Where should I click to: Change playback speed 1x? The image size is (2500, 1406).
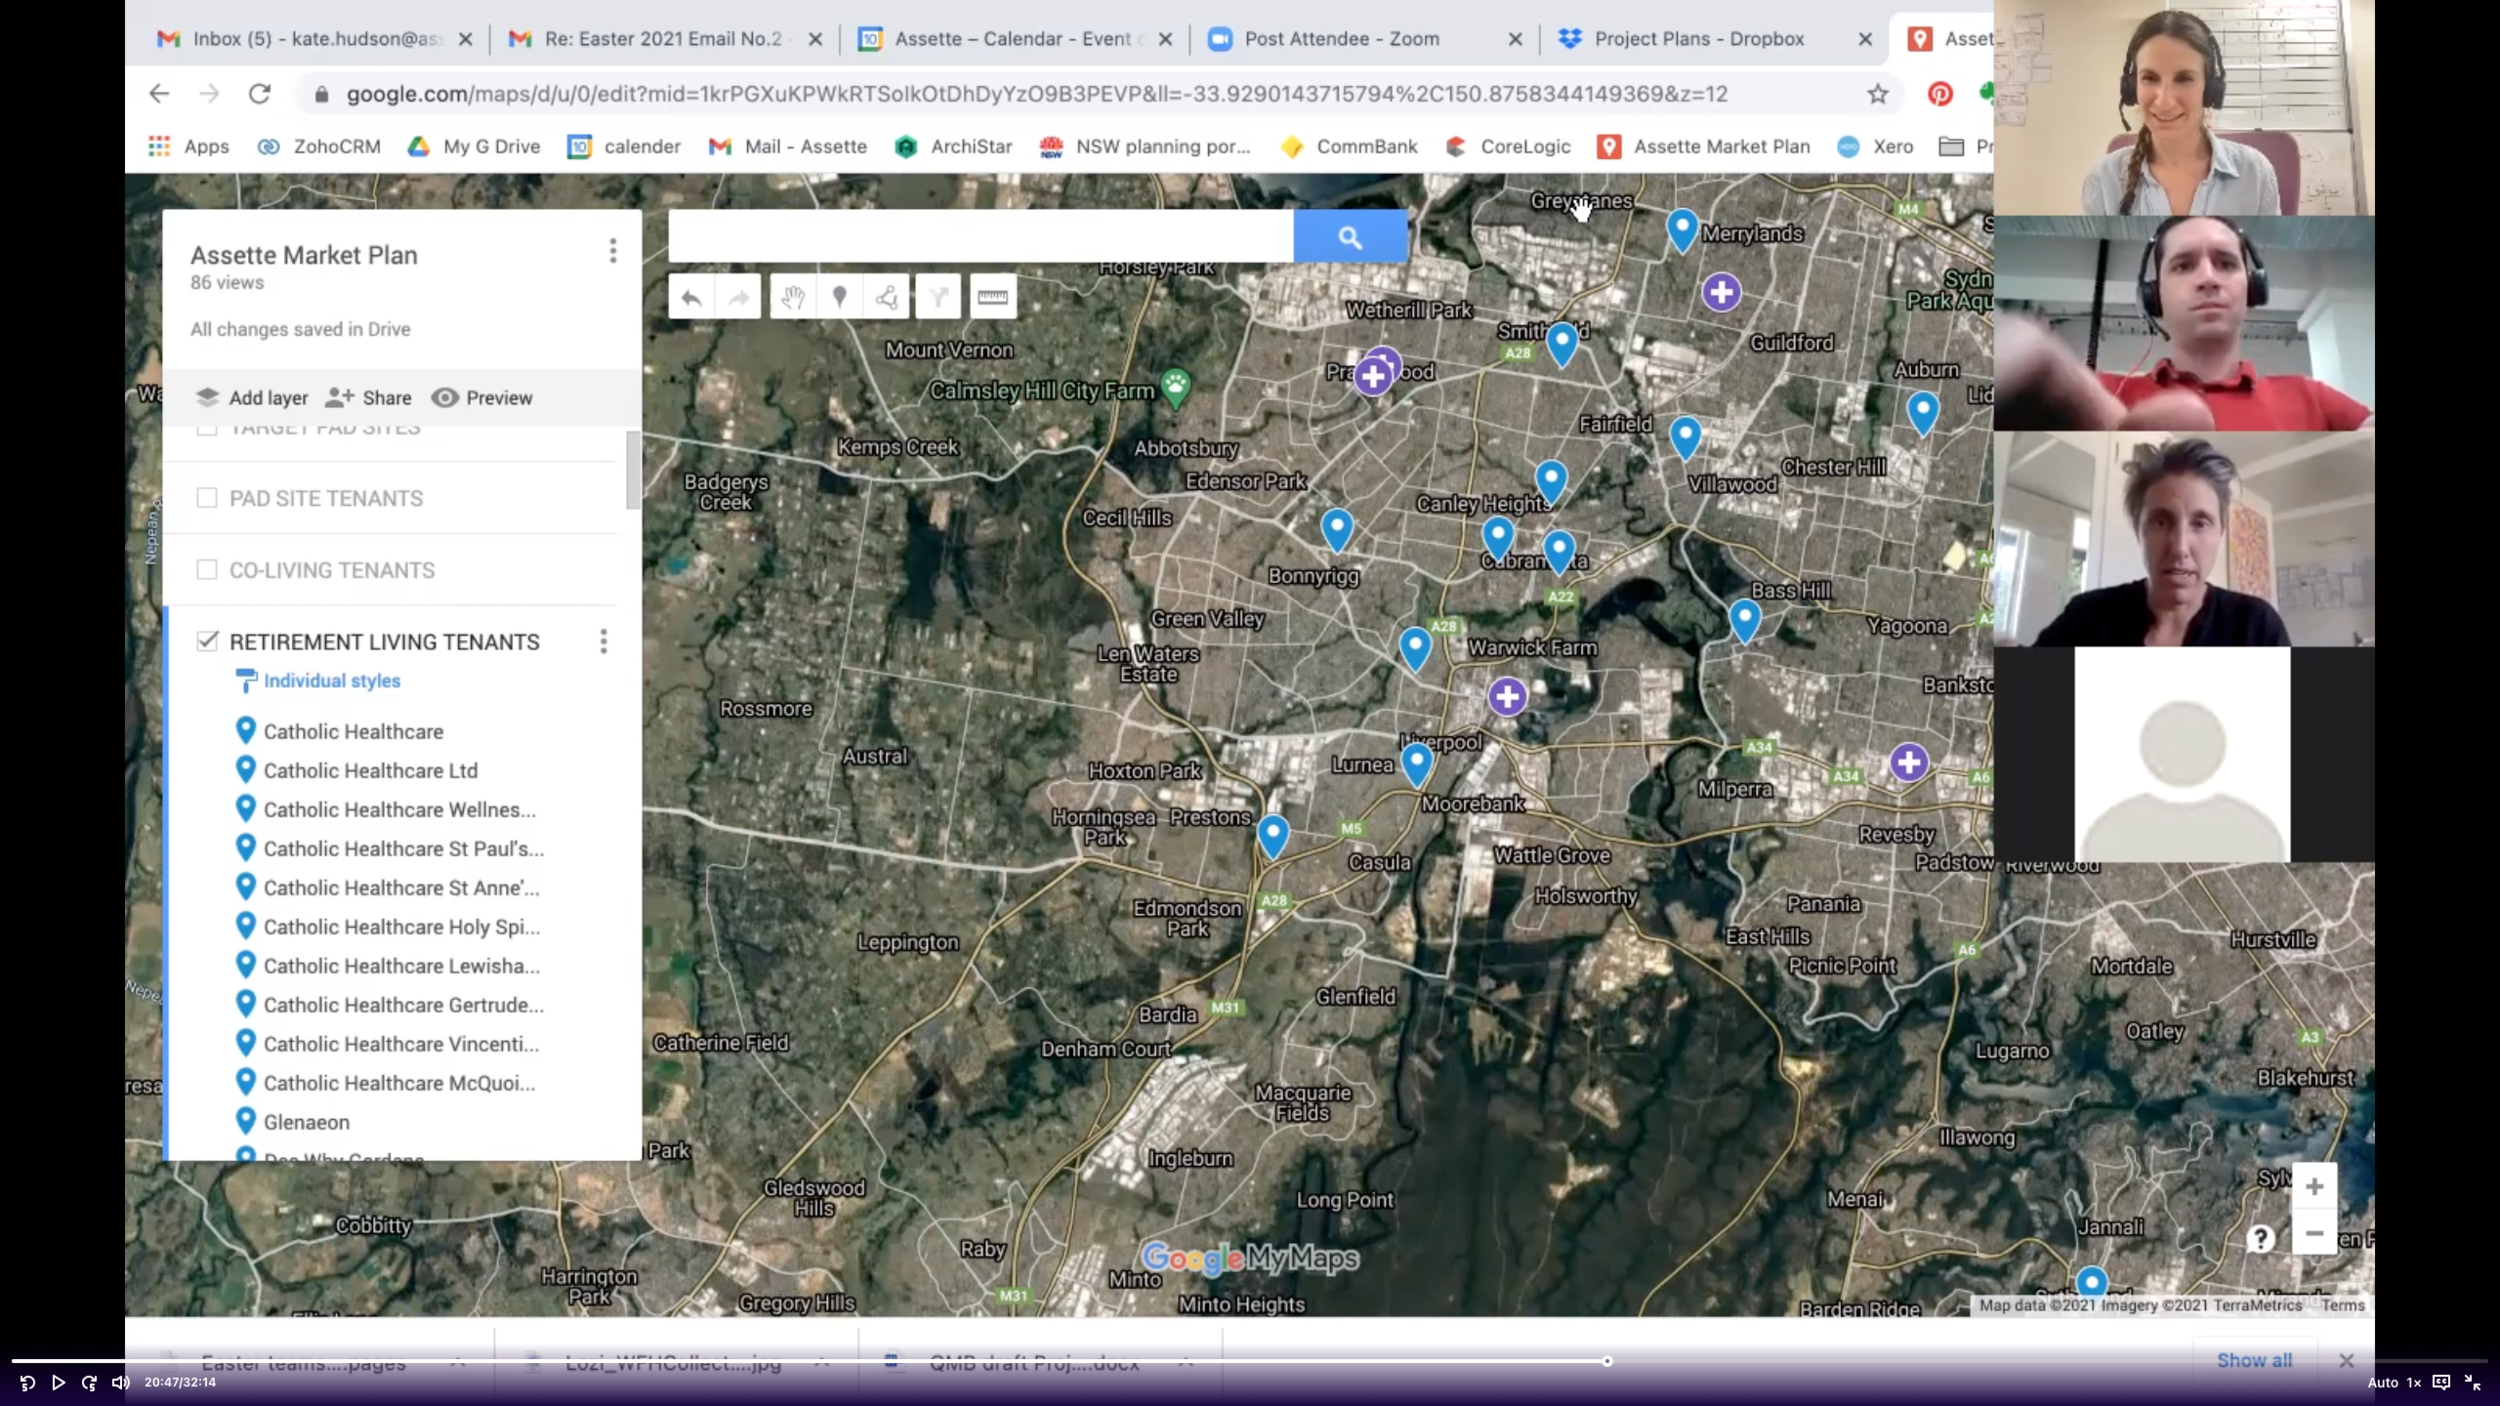pyautogui.click(x=2413, y=1383)
